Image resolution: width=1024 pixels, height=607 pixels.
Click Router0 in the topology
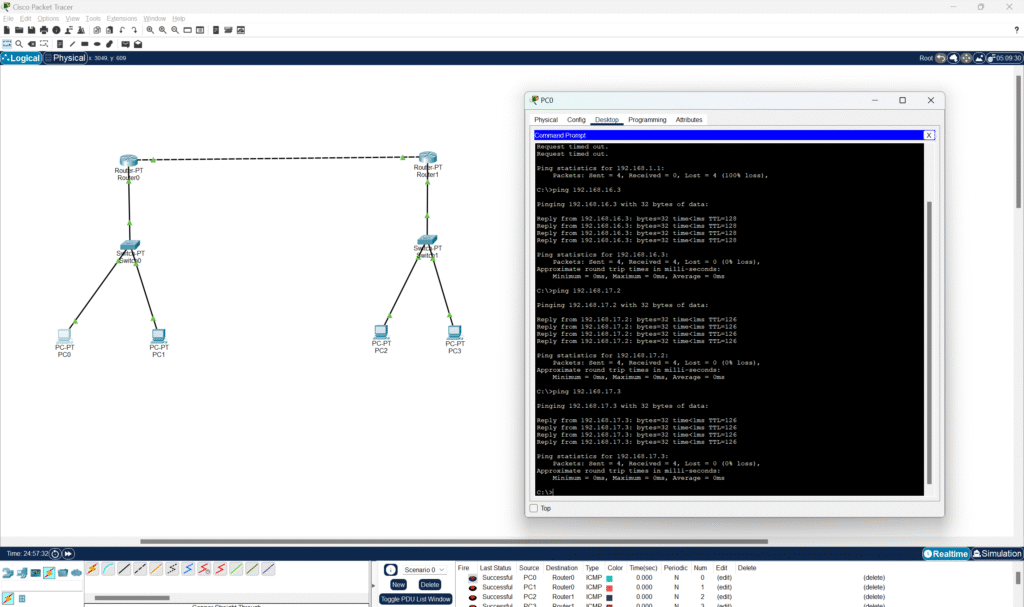click(x=129, y=161)
